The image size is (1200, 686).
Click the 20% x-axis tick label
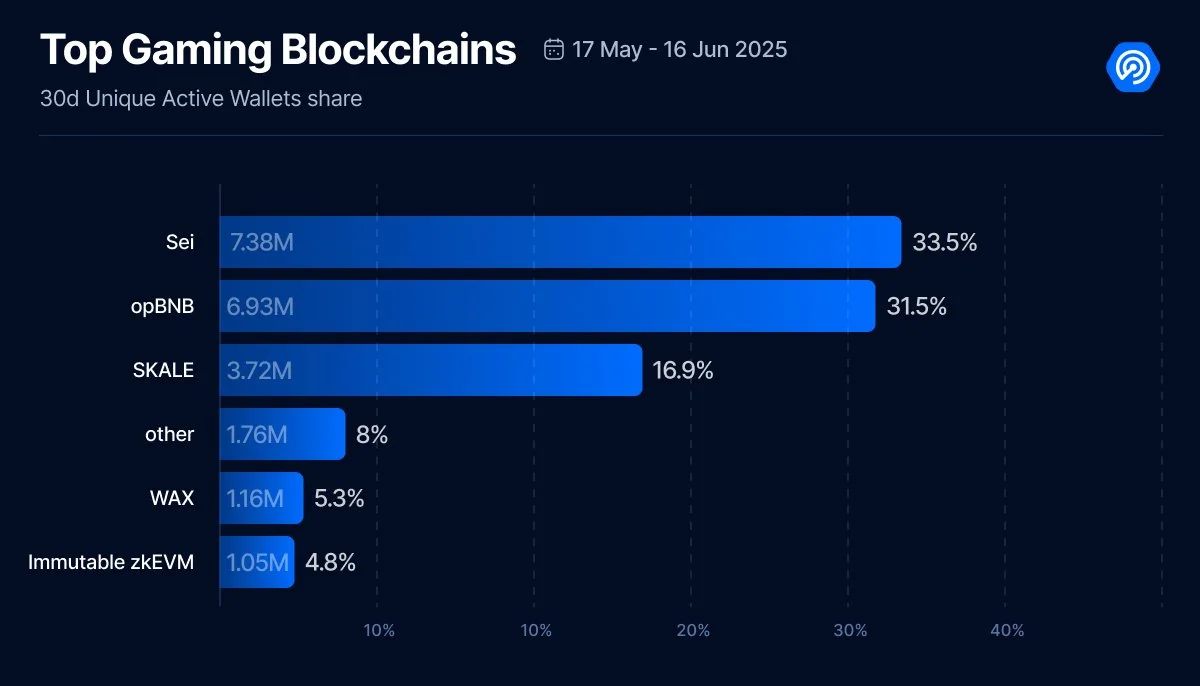click(x=693, y=631)
